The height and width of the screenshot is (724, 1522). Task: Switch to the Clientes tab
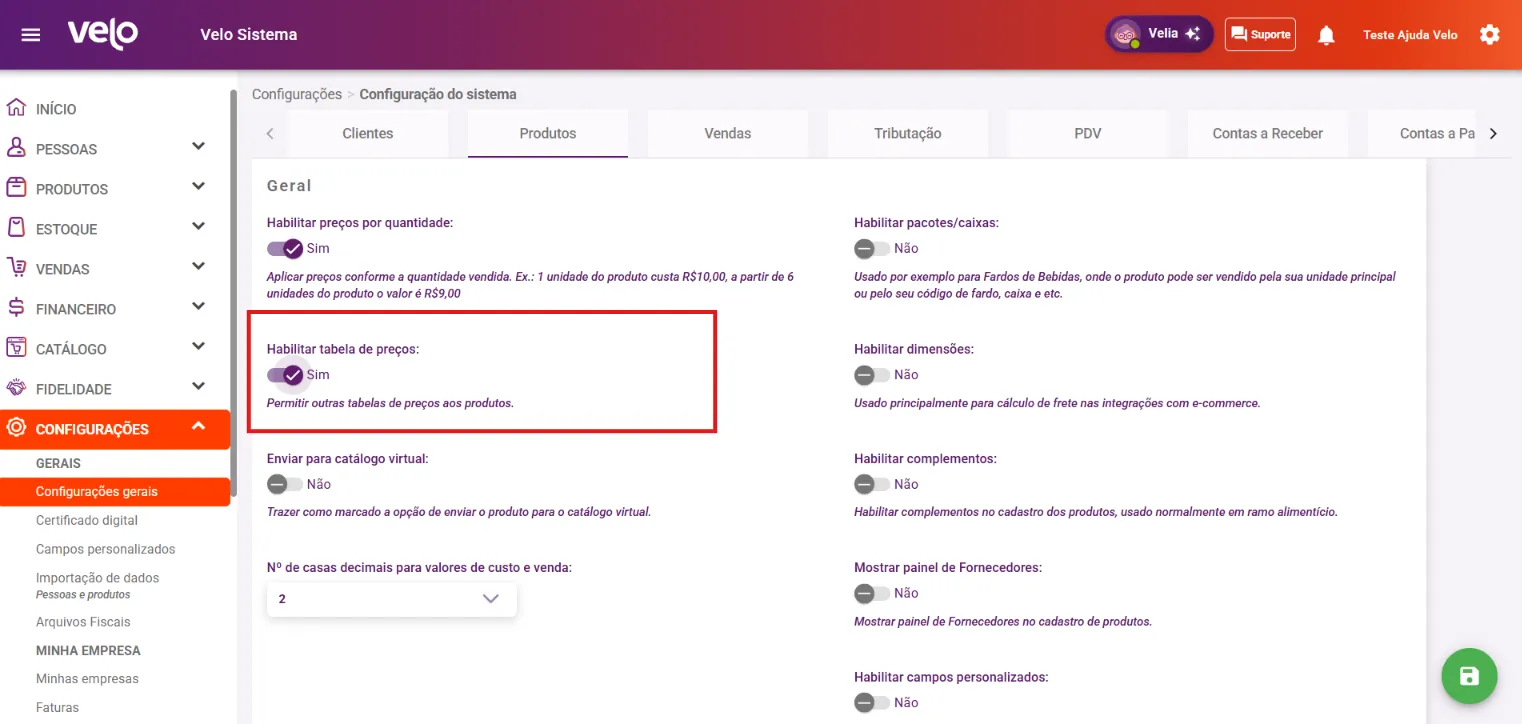coord(368,133)
